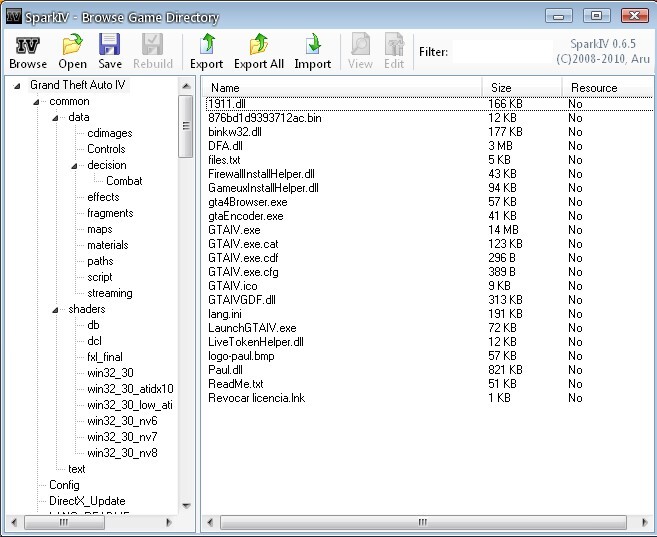Select LaunchGTAIV.exe in the list

(x=252, y=328)
